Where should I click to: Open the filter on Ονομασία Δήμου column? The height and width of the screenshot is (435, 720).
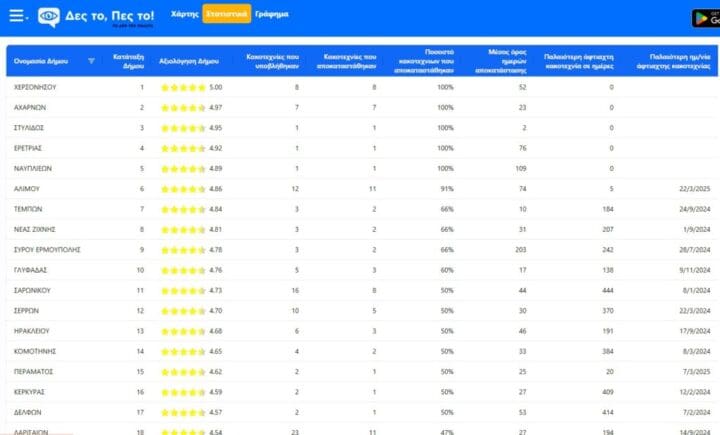click(92, 61)
